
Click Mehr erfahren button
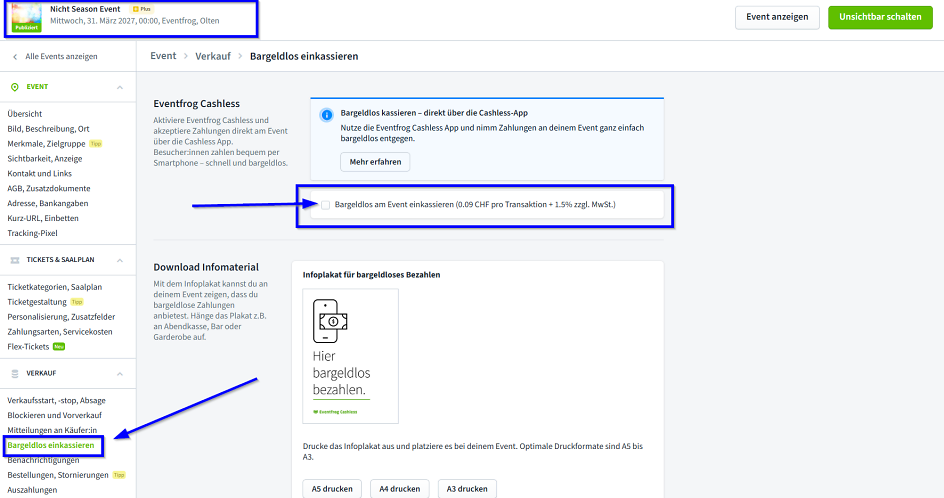375,162
